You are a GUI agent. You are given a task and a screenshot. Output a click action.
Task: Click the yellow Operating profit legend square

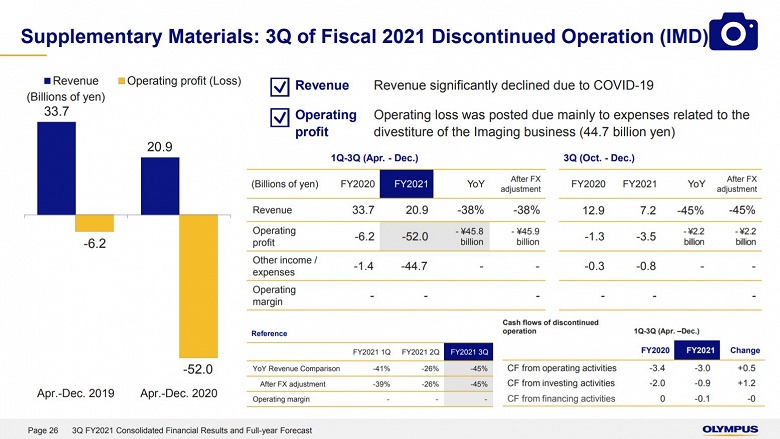121,81
